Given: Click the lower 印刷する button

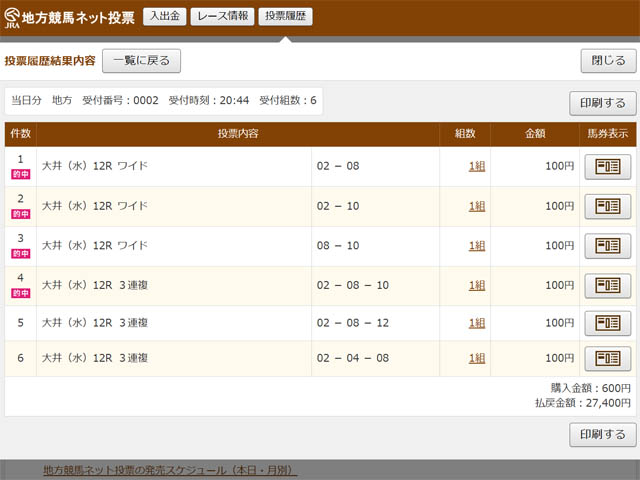Looking at the screenshot, I should pyautogui.click(x=602, y=434).
